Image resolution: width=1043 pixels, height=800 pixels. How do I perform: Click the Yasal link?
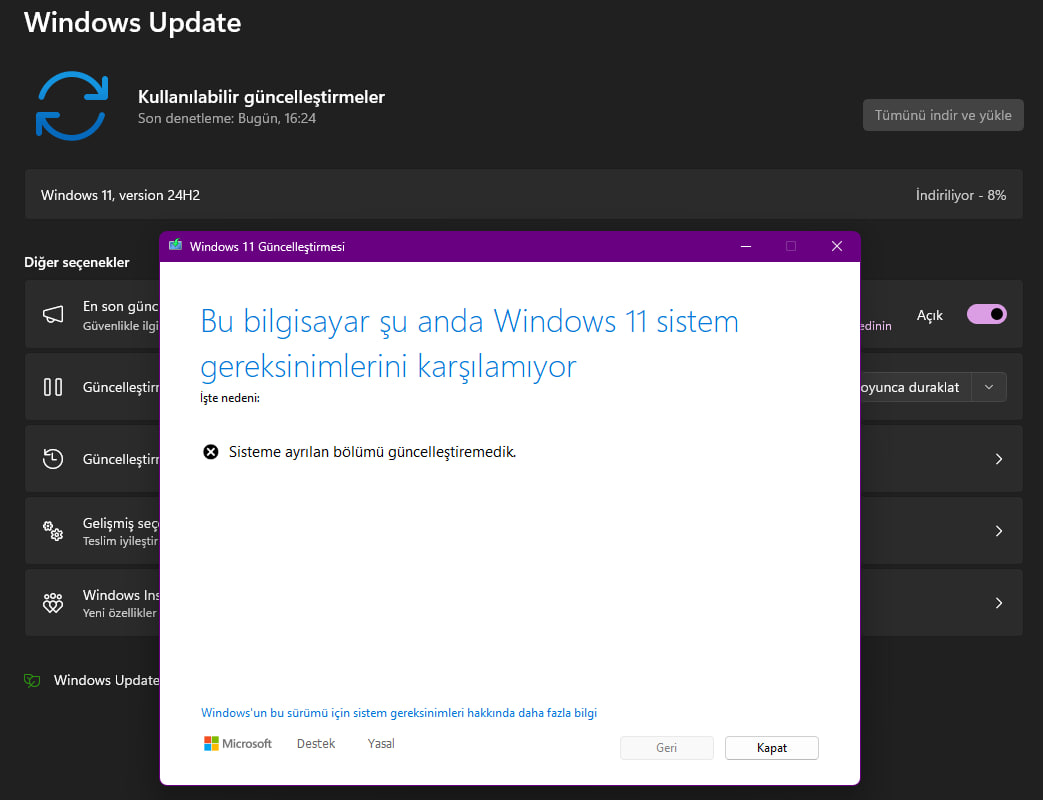tap(381, 743)
